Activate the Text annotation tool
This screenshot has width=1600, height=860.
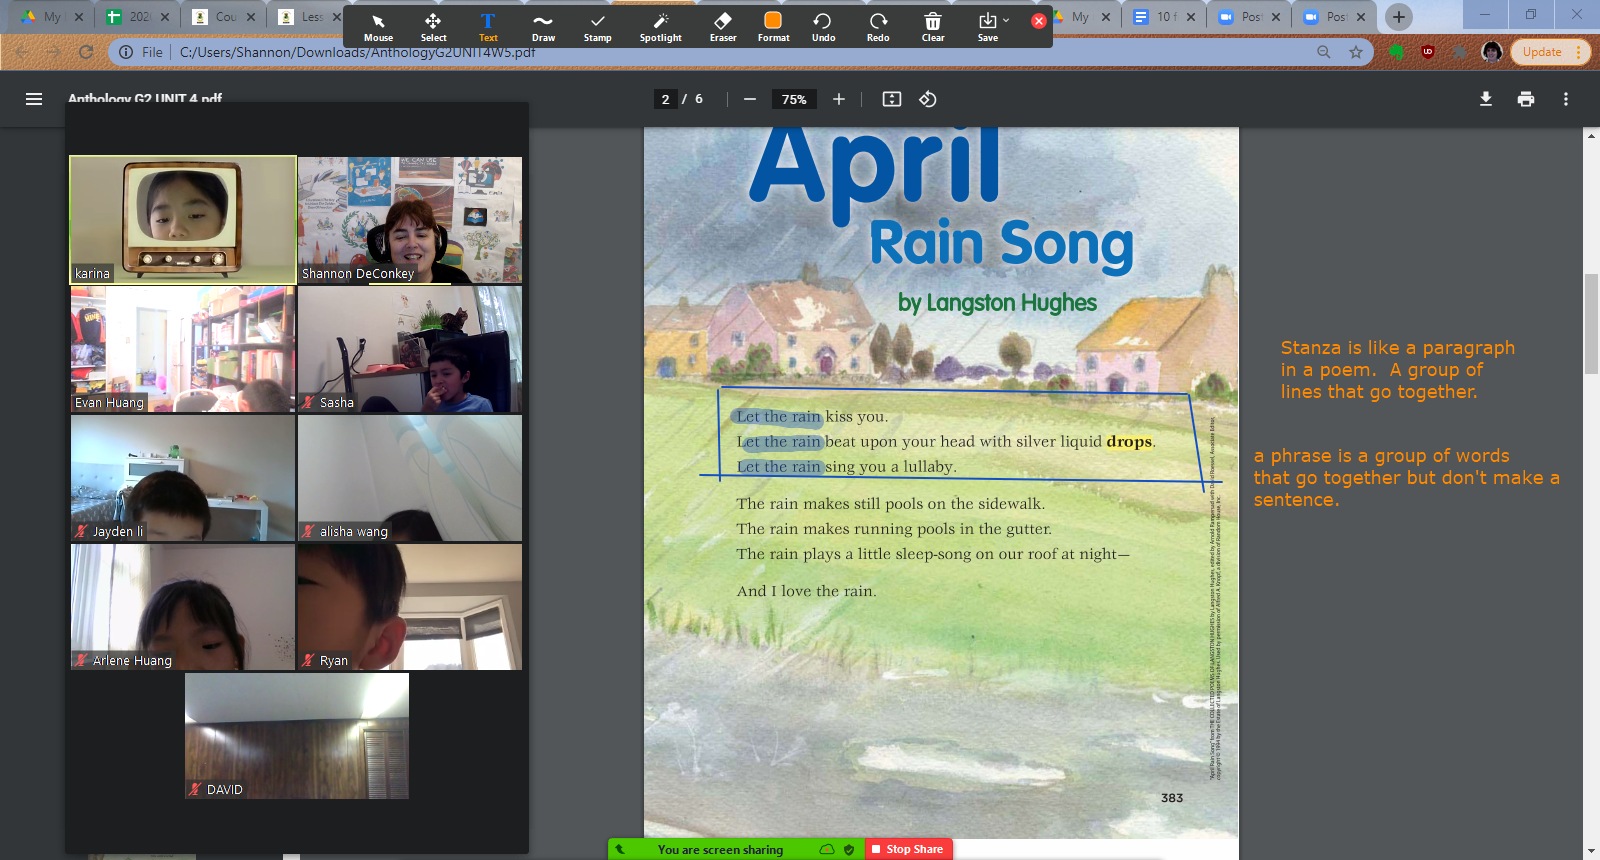(x=488, y=27)
